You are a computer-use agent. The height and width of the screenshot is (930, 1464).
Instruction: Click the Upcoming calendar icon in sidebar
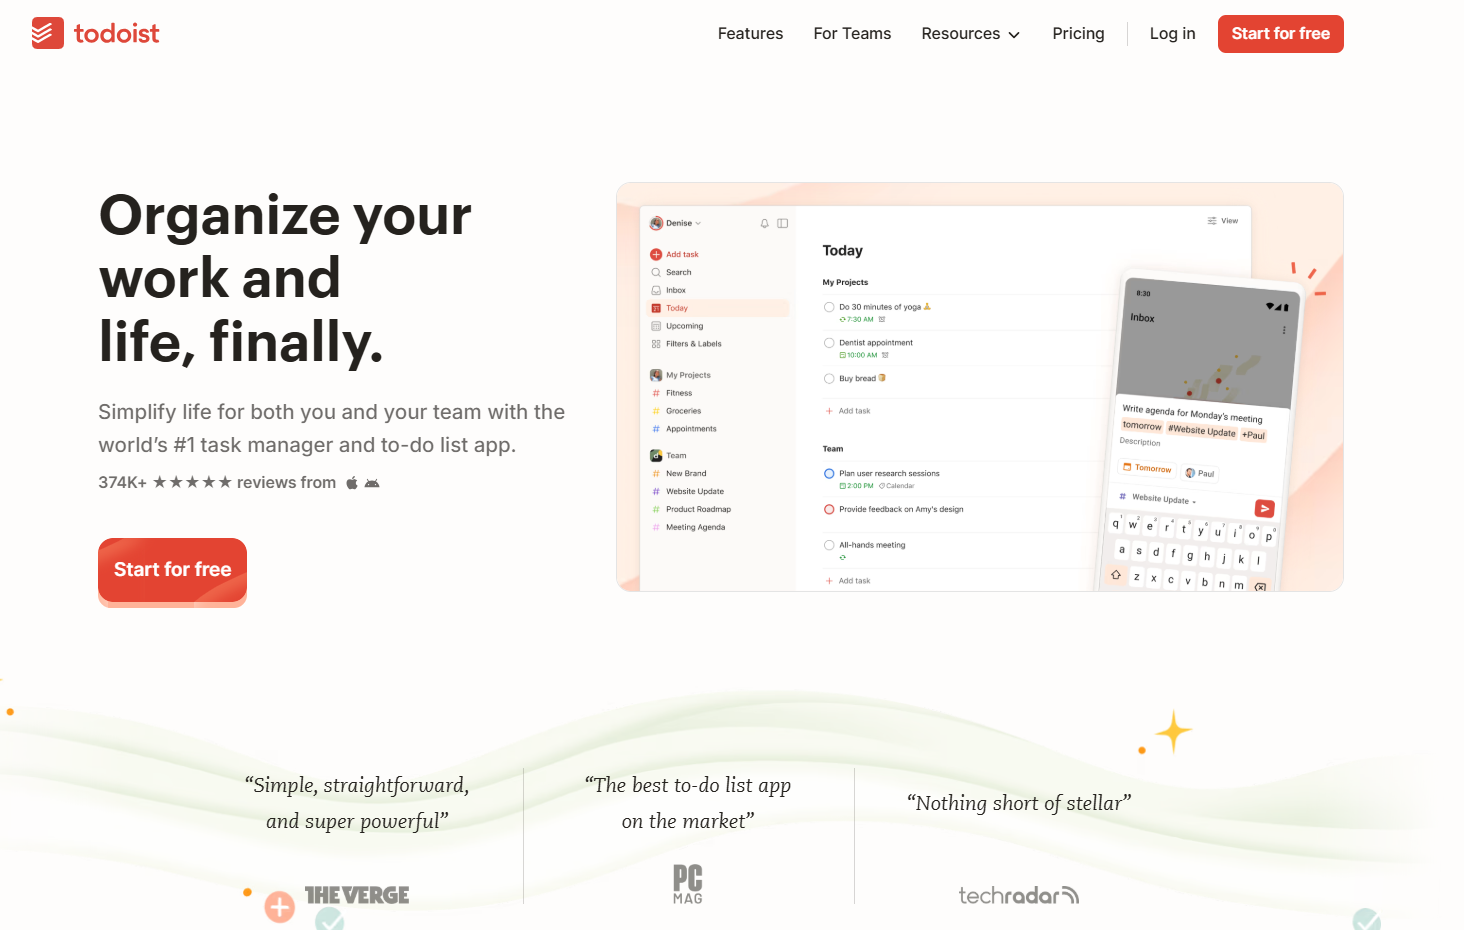pyautogui.click(x=656, y=326)
